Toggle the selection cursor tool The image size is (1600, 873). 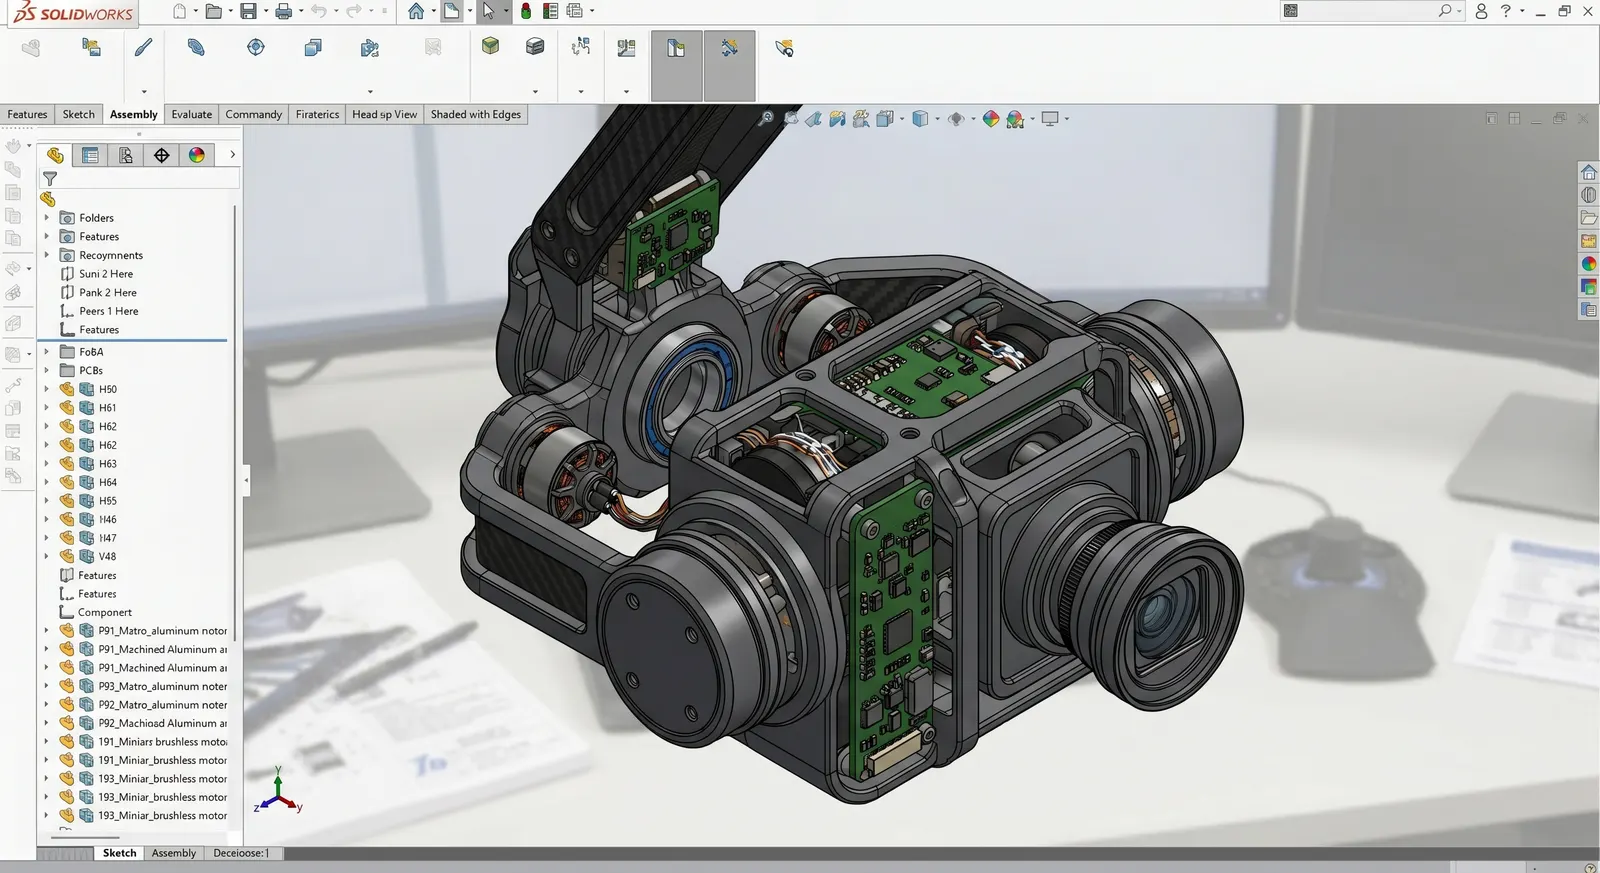pos(488,11)
